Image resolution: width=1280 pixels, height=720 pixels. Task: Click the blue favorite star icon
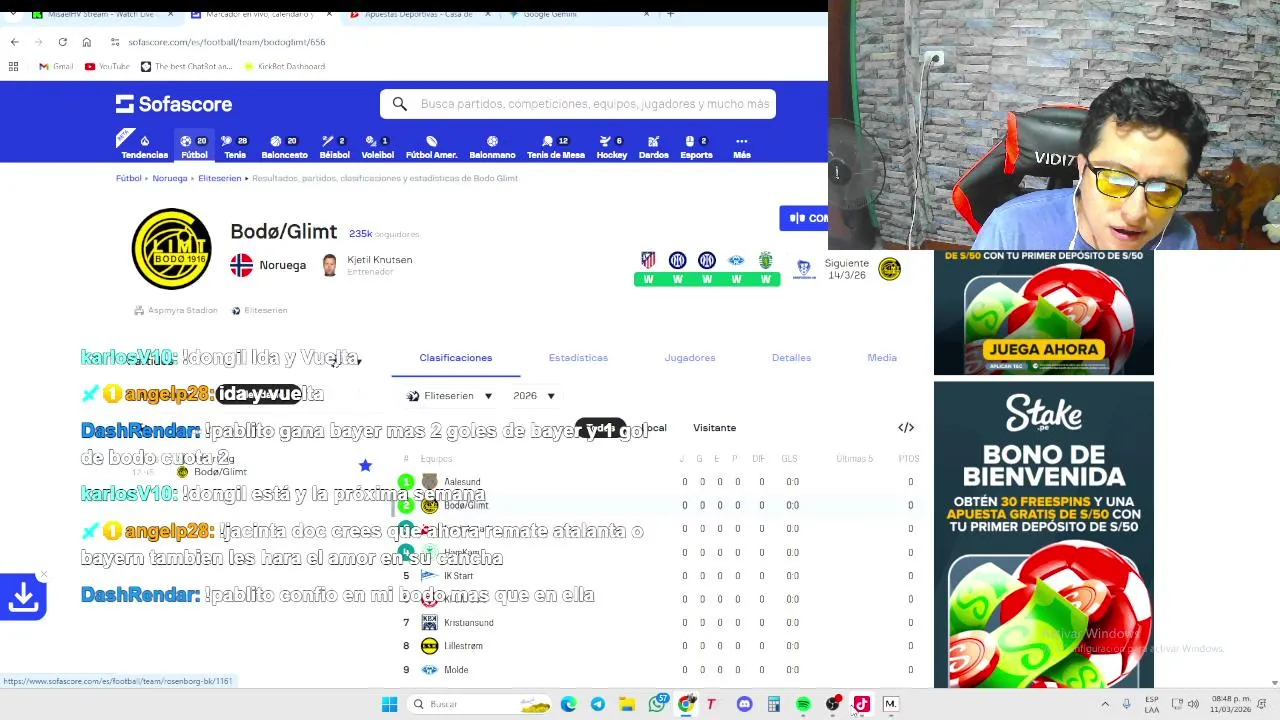pos(365,465)
